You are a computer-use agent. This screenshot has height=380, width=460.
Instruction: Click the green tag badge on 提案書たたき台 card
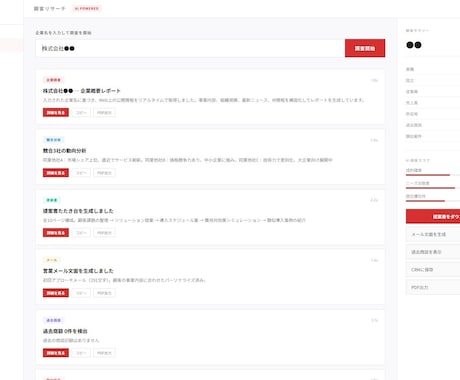pyautogui.click(x=52, y=200)
